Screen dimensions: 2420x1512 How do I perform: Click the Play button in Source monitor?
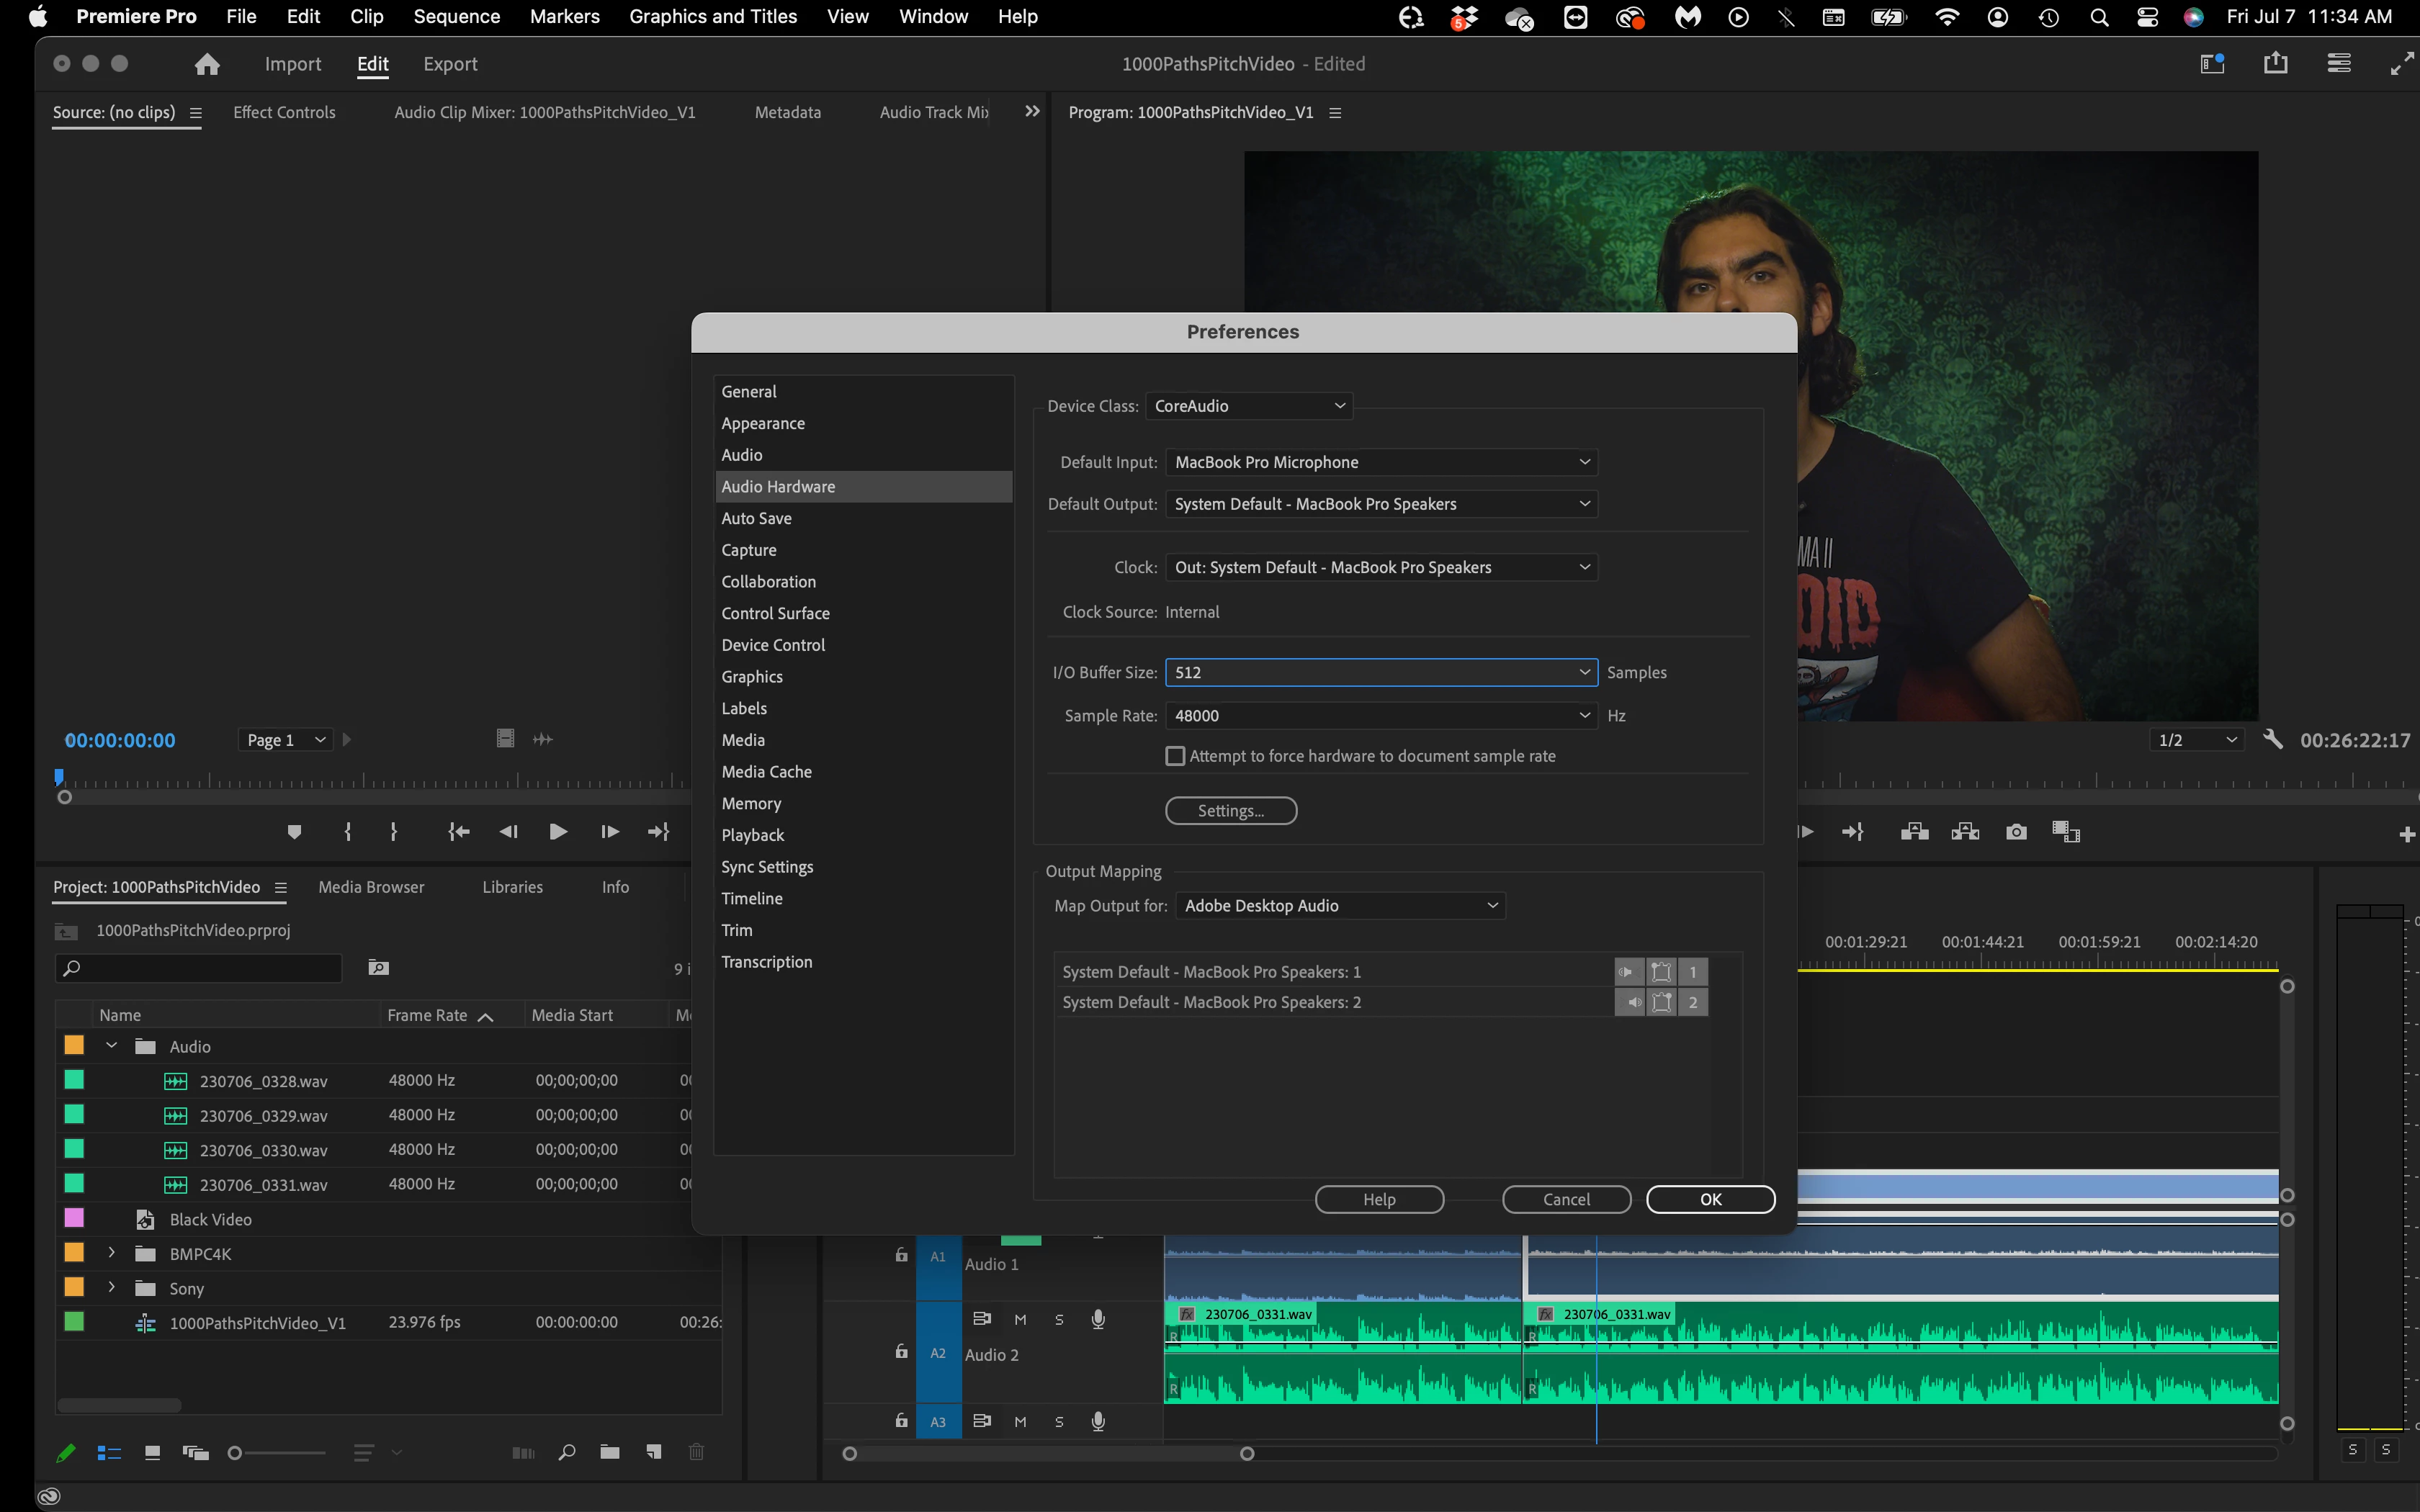[x=558, y=832]
